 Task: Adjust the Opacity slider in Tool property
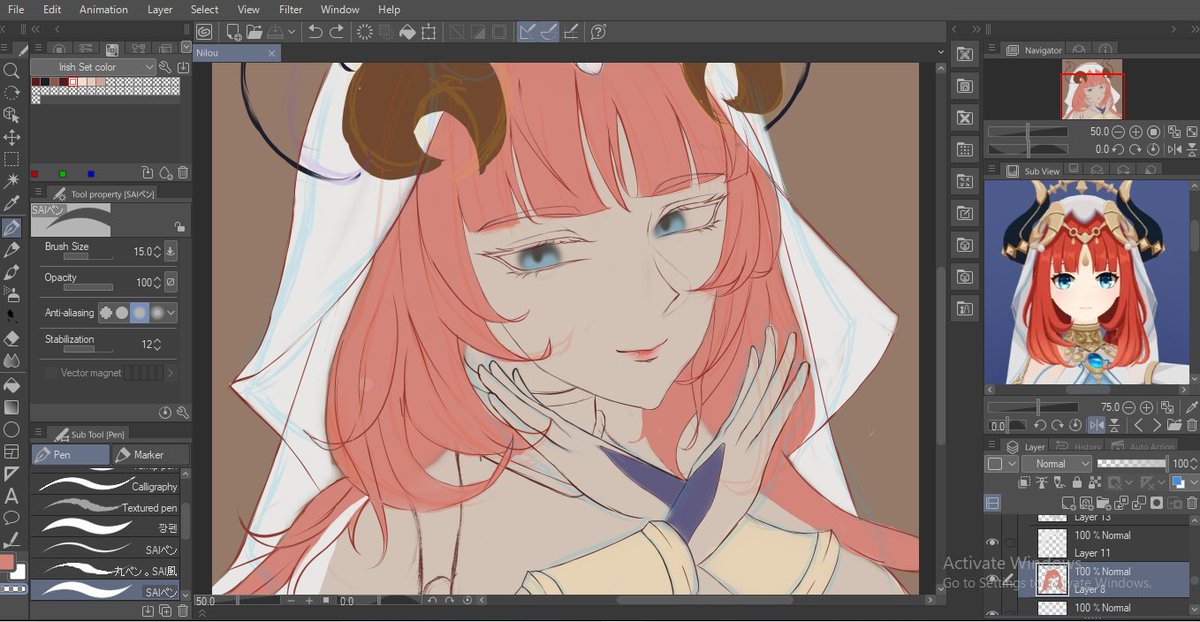point(89,288)
